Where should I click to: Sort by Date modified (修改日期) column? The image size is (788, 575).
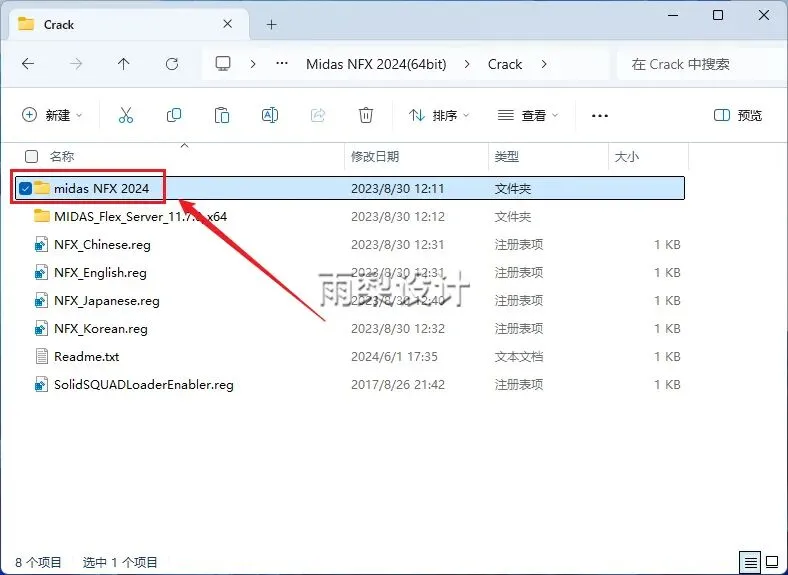pos(375,156)
